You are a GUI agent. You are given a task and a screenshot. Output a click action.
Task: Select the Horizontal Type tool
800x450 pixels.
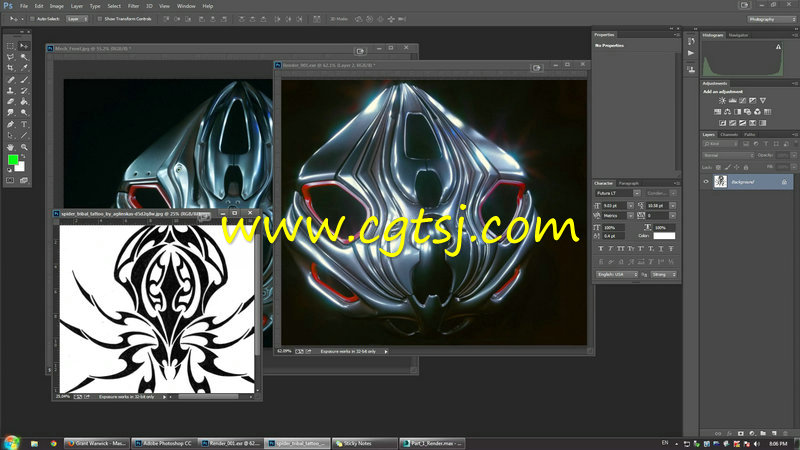tap(24, 124)
